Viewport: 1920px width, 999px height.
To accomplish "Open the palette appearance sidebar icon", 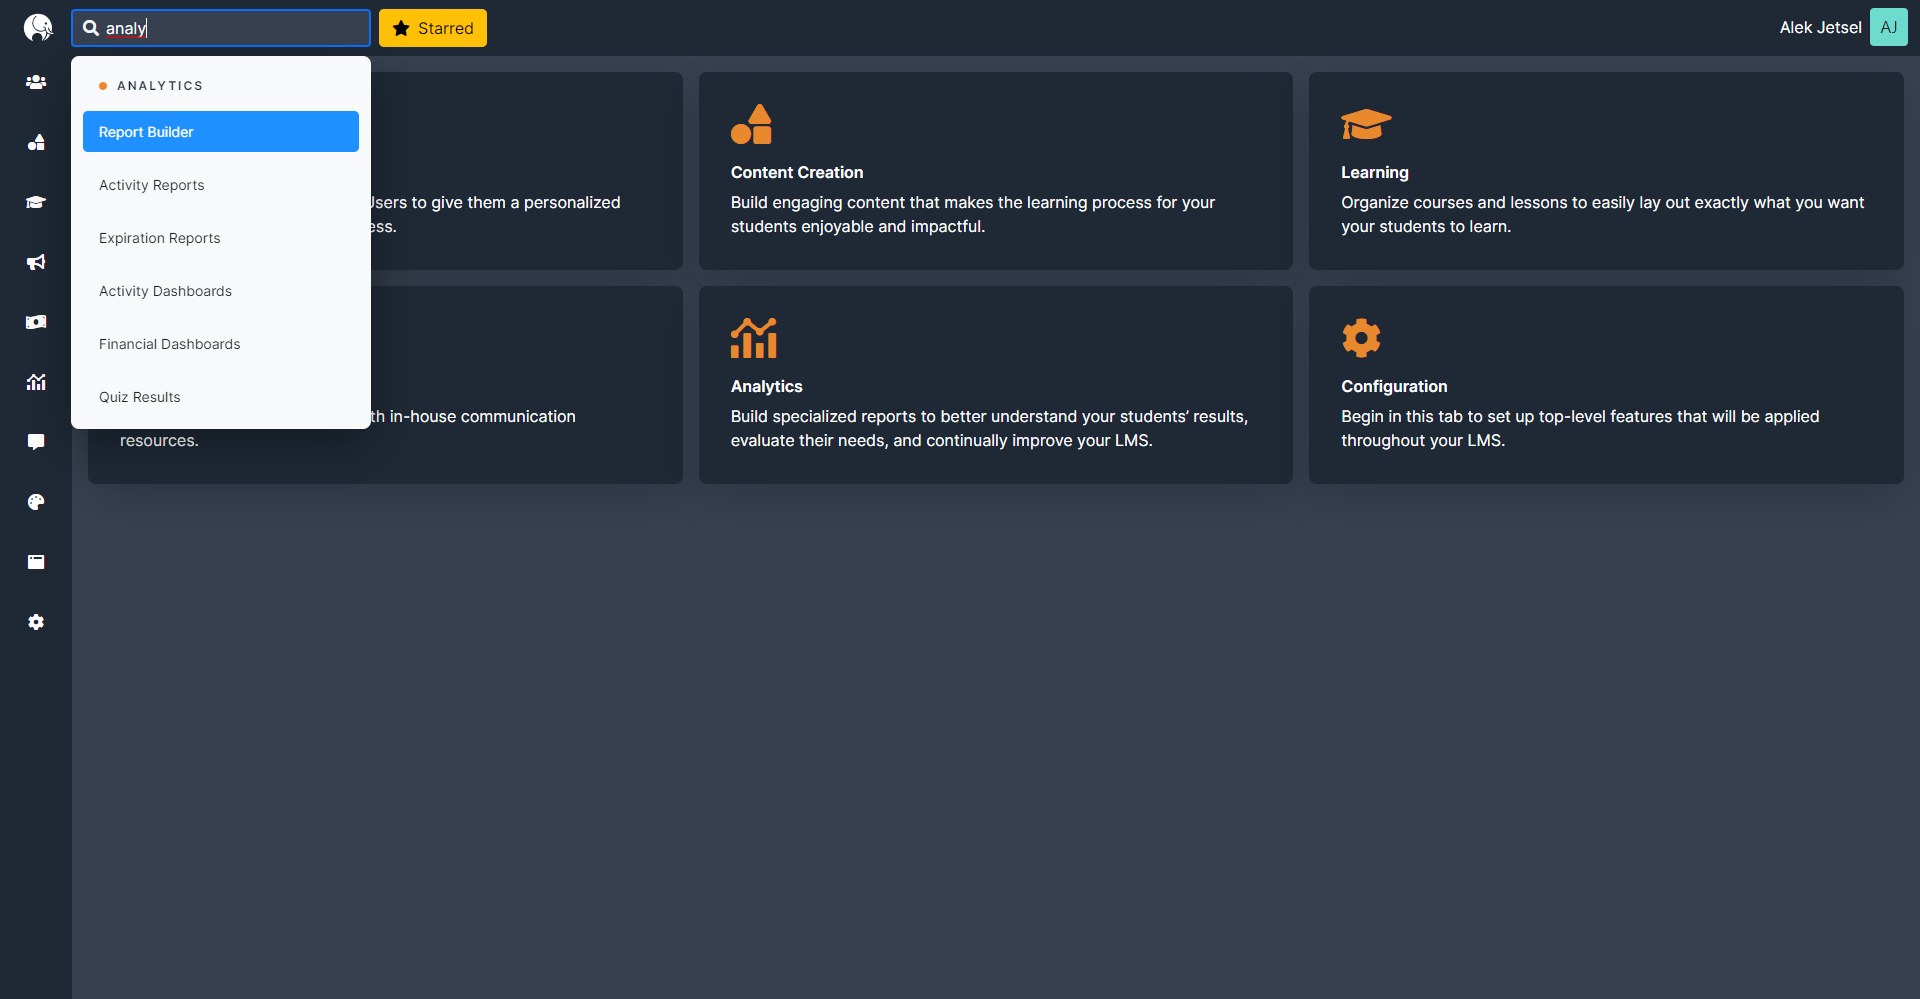I will [36, 502].
